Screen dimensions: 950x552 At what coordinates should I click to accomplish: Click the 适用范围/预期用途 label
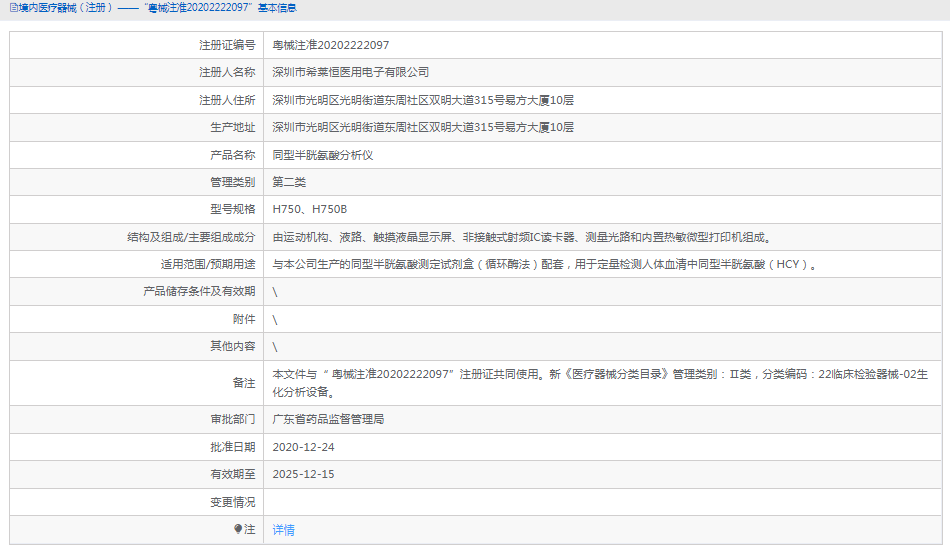[208, 265]
